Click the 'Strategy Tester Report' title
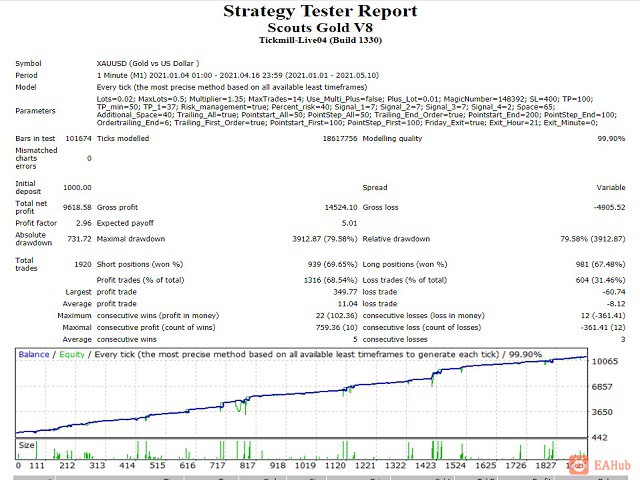Viewport: 640px width, 480px height. pos(320,11)
